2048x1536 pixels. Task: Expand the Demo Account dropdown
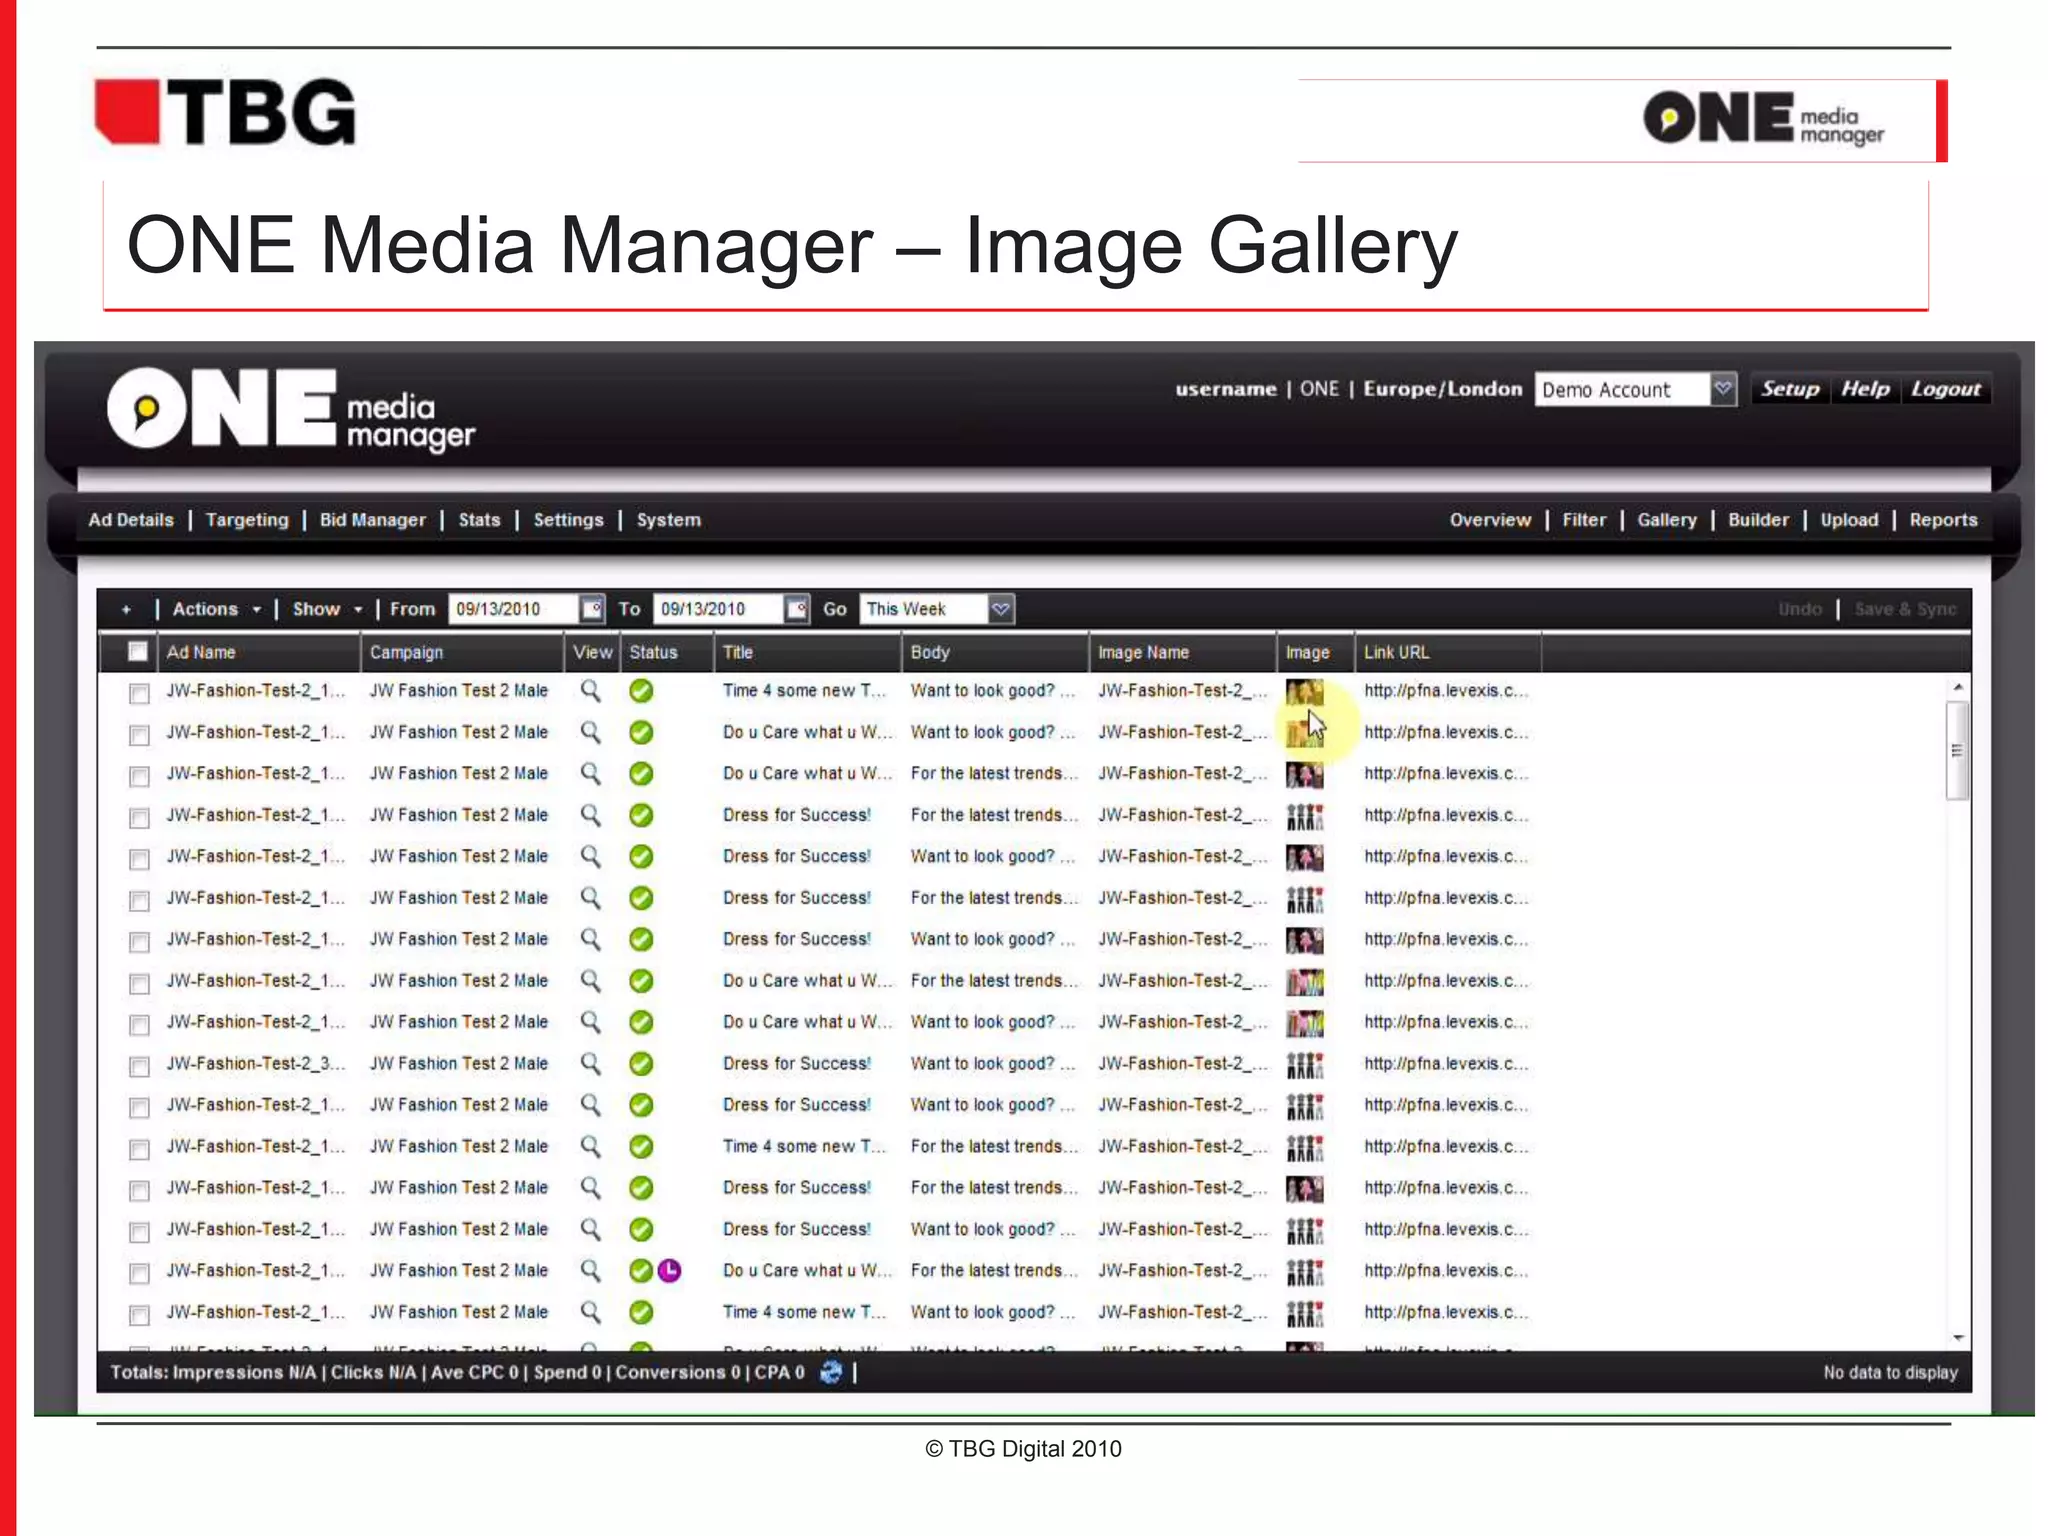coord(1722,389)
